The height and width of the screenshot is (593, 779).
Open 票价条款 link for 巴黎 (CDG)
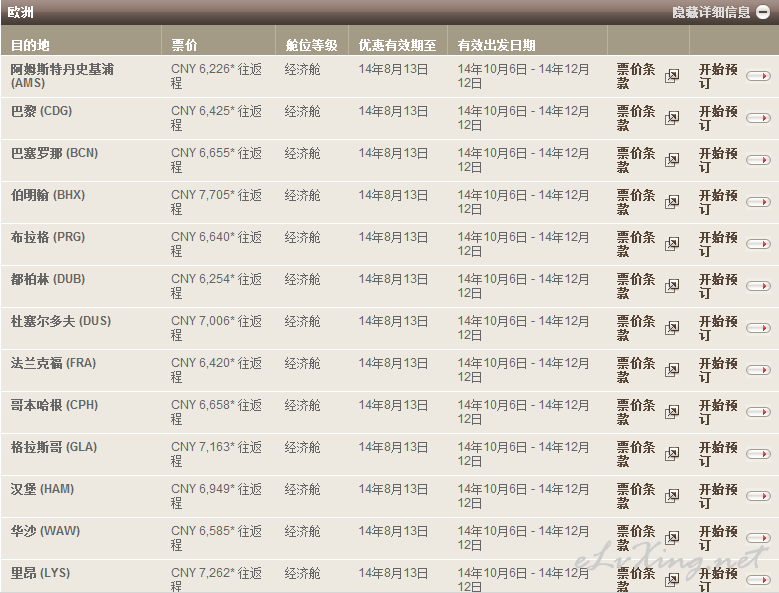[636, 118]
